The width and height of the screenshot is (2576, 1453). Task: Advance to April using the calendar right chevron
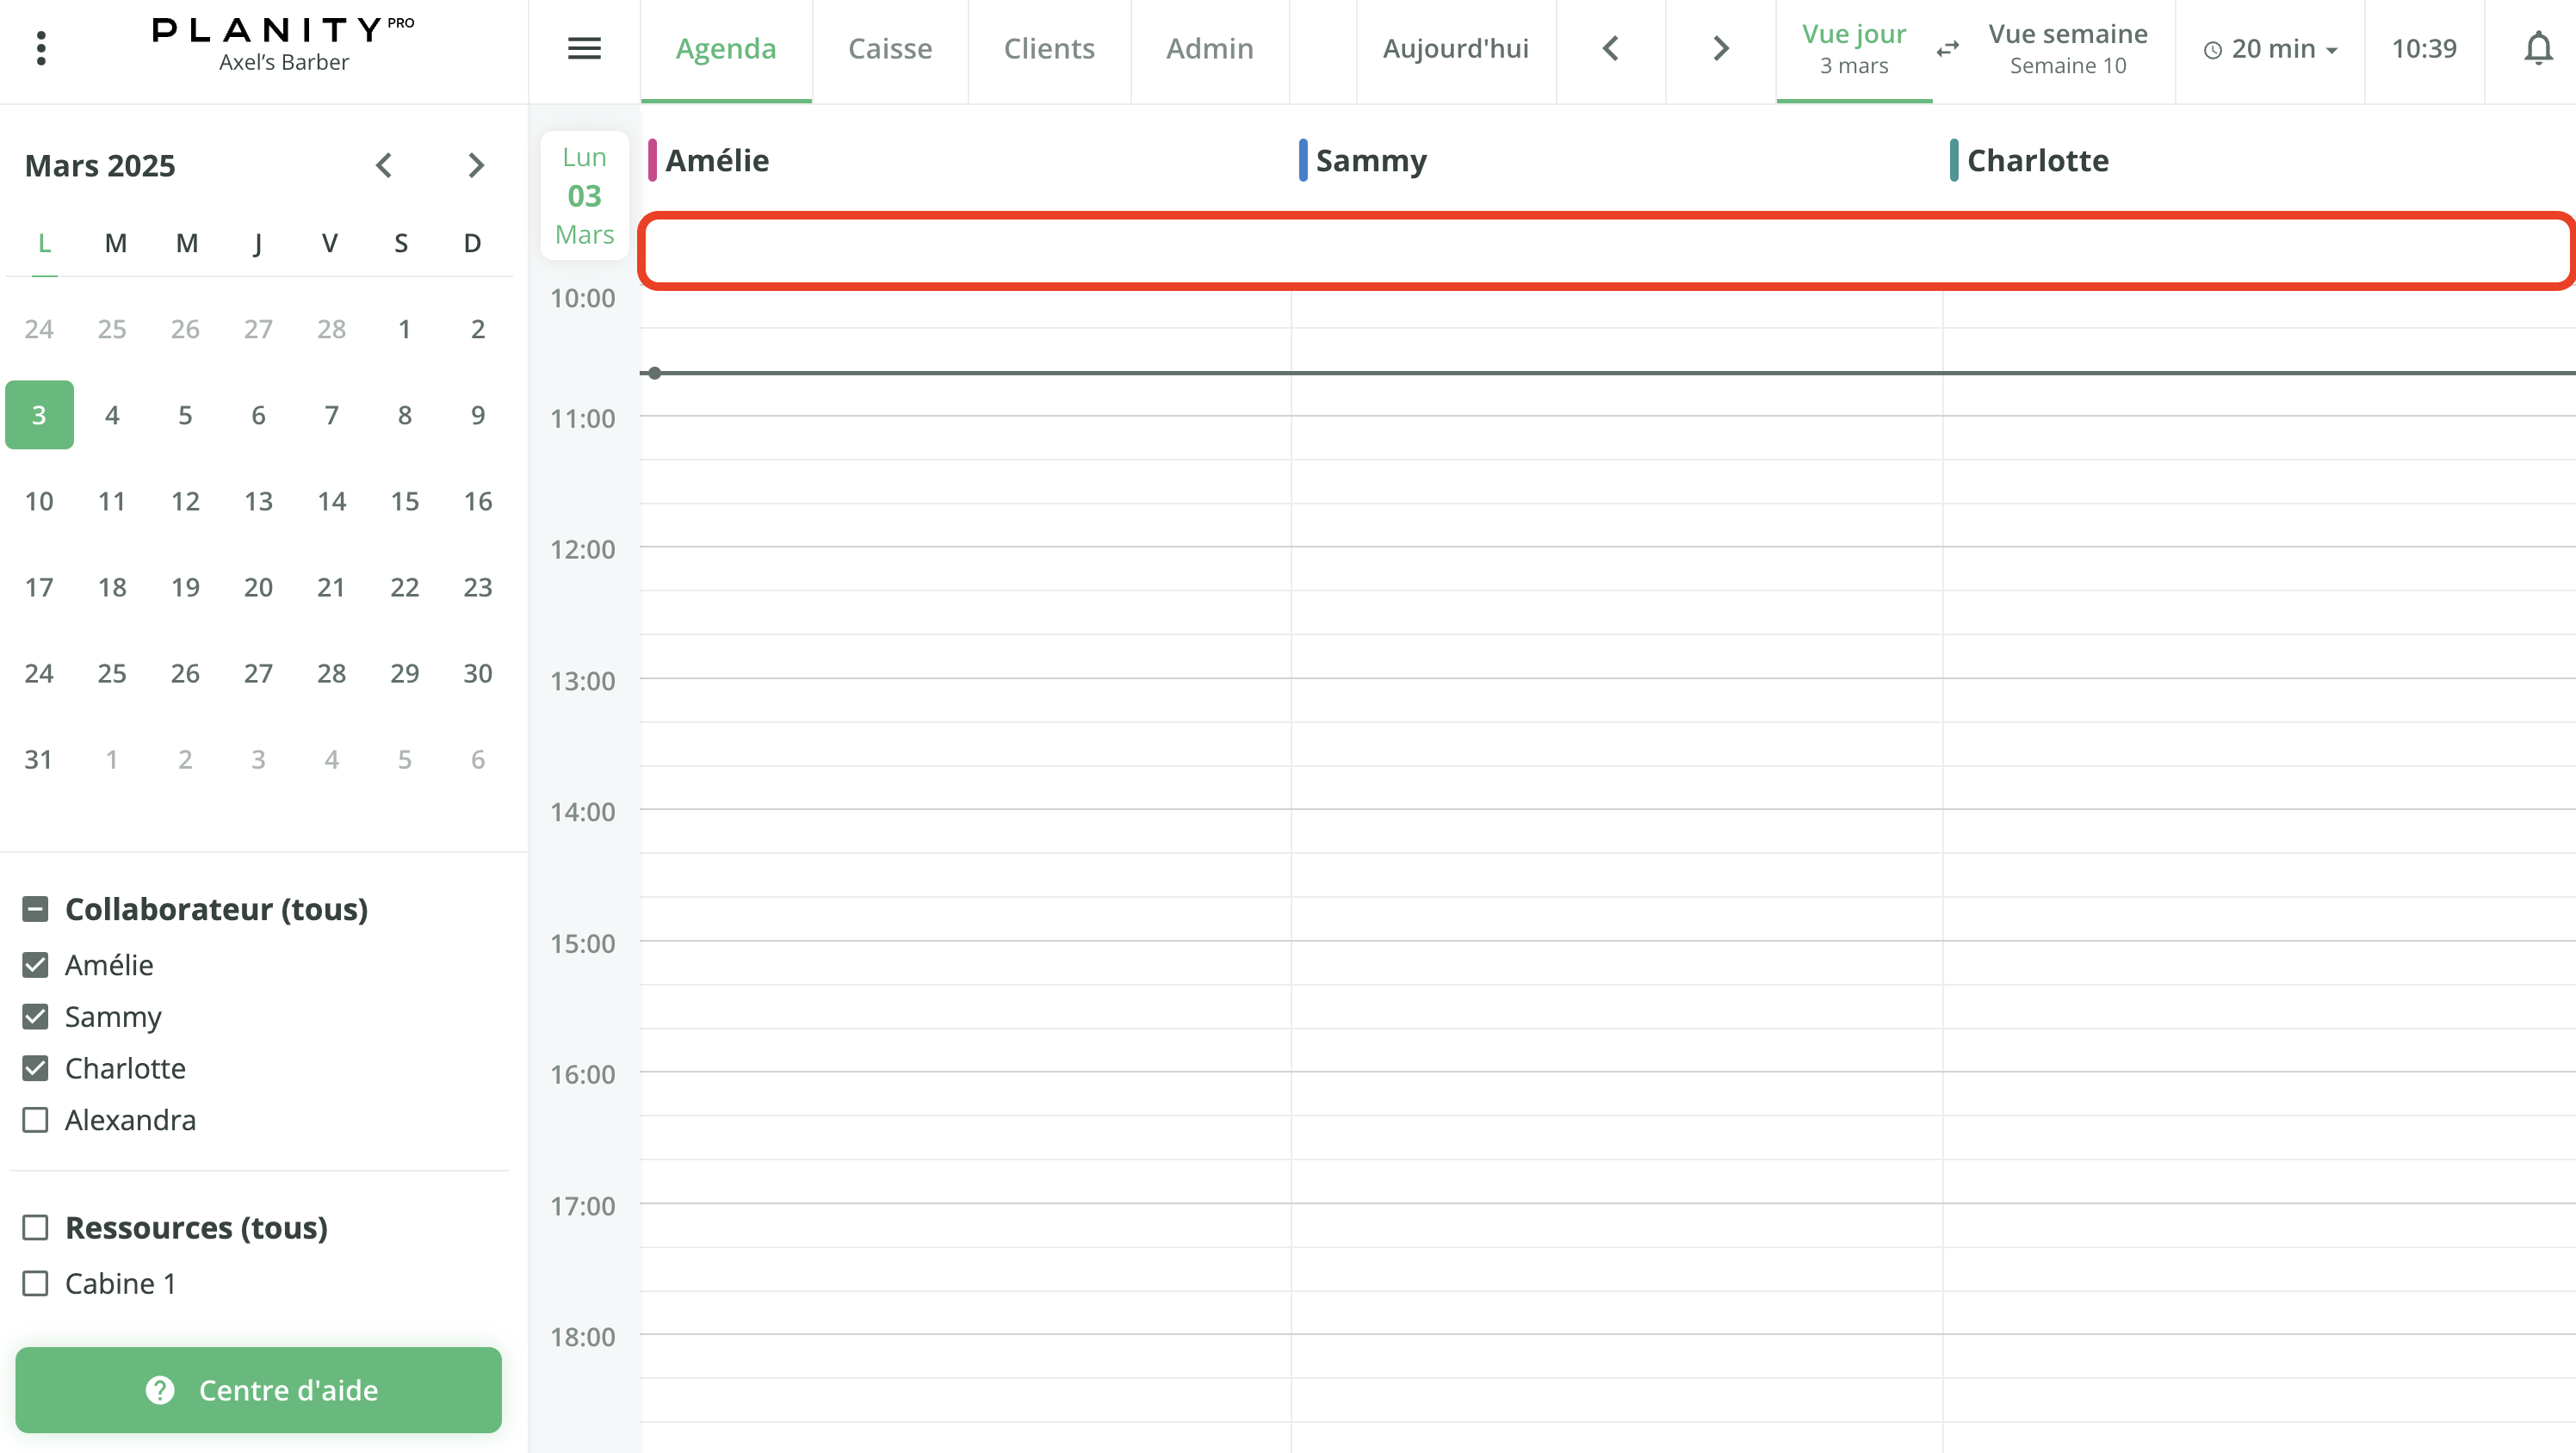coord(475,165)
